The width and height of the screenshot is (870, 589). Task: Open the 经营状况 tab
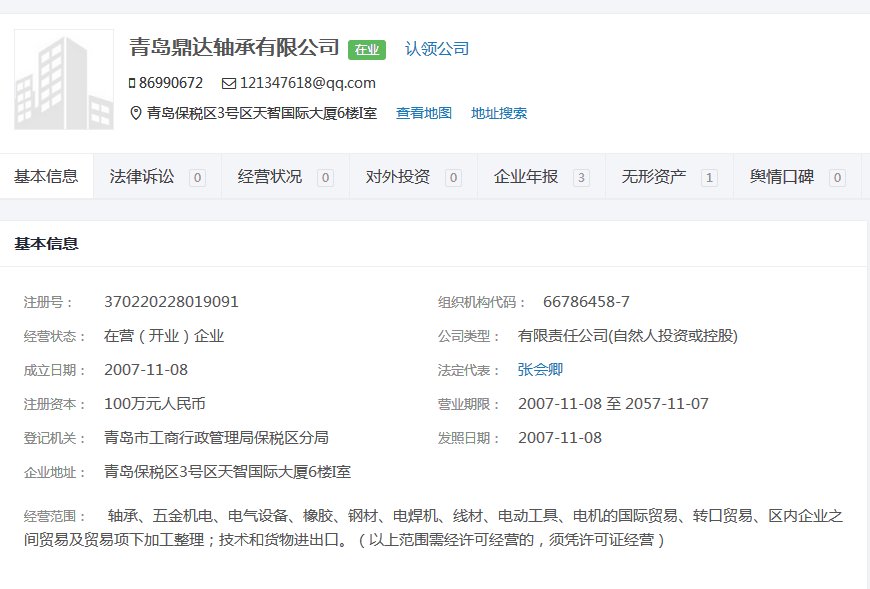coord(270,177)
